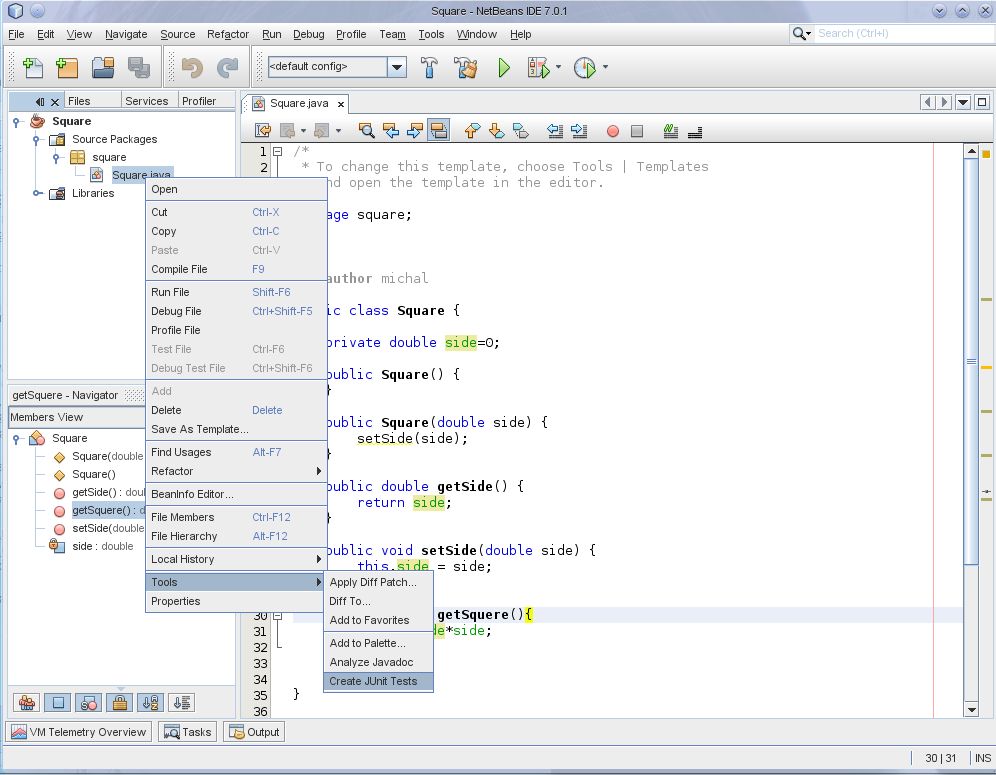Click Find Previous Occurrence icon
996x775 pixels.
click(x=391, y=131)
